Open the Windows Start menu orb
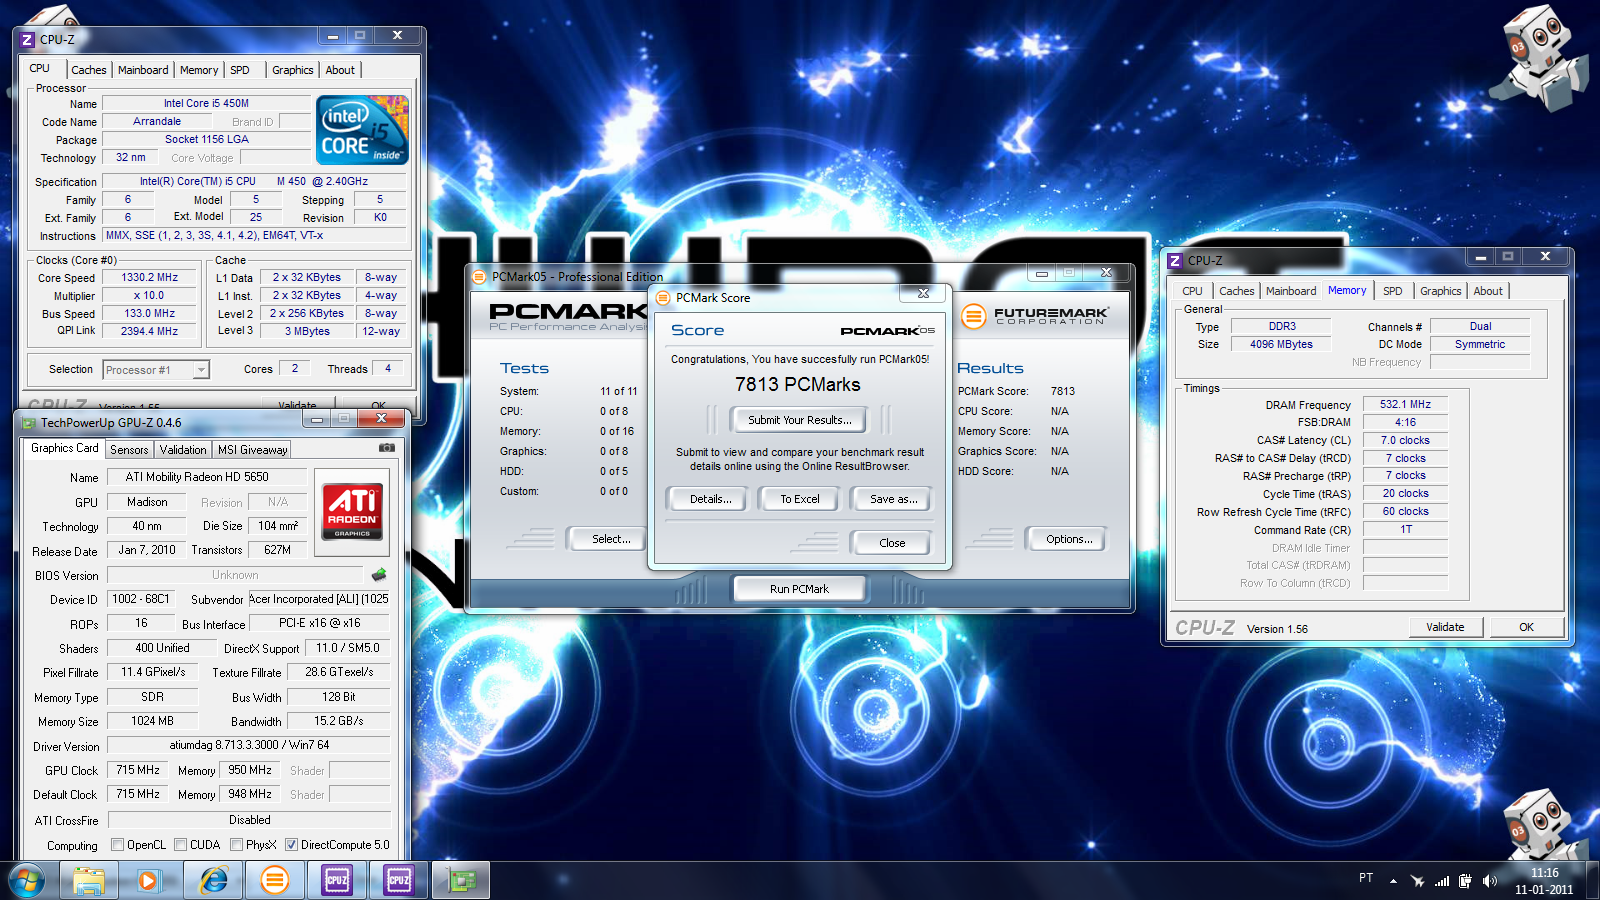The height and width of the screenshot is (900, 1600). click(27, 881)
